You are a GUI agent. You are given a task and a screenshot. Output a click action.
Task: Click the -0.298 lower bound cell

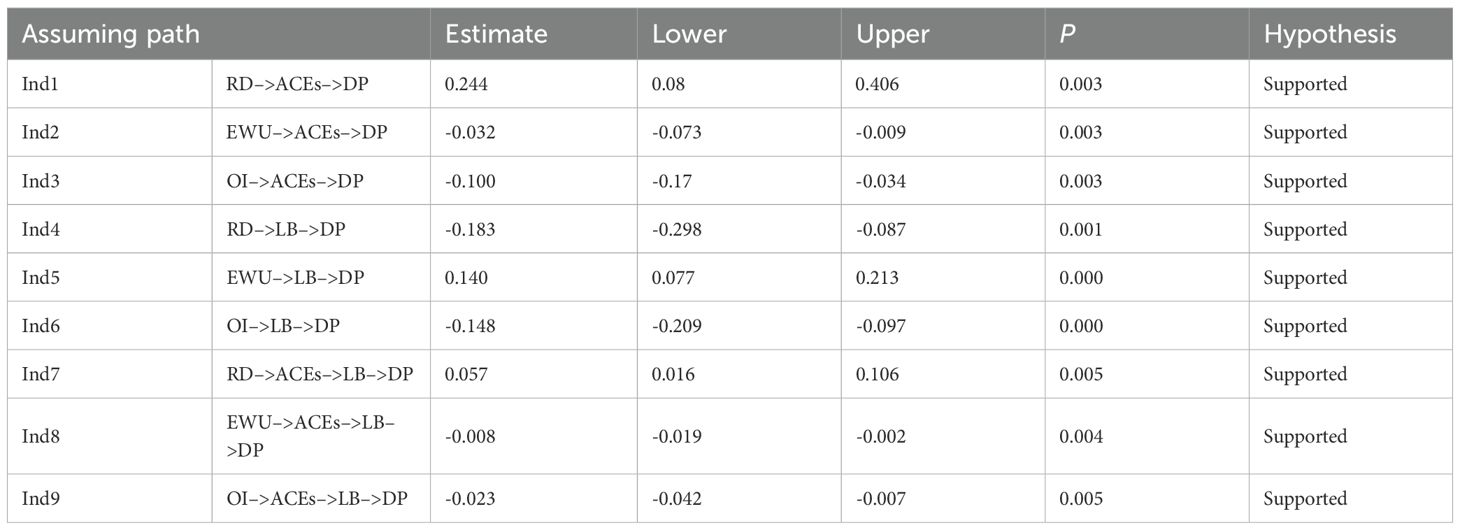677,230
